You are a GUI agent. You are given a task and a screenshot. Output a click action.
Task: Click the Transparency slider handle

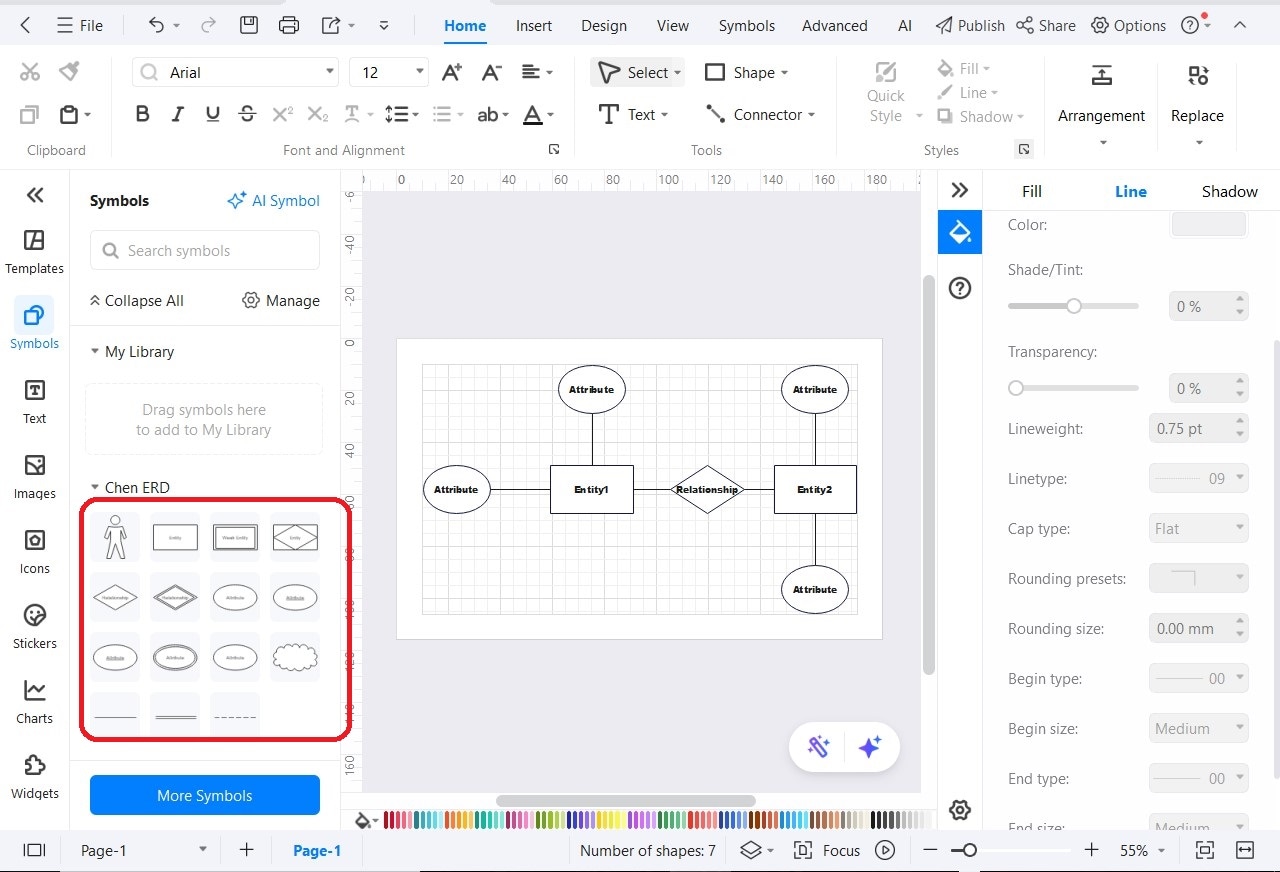[1016, 388]
